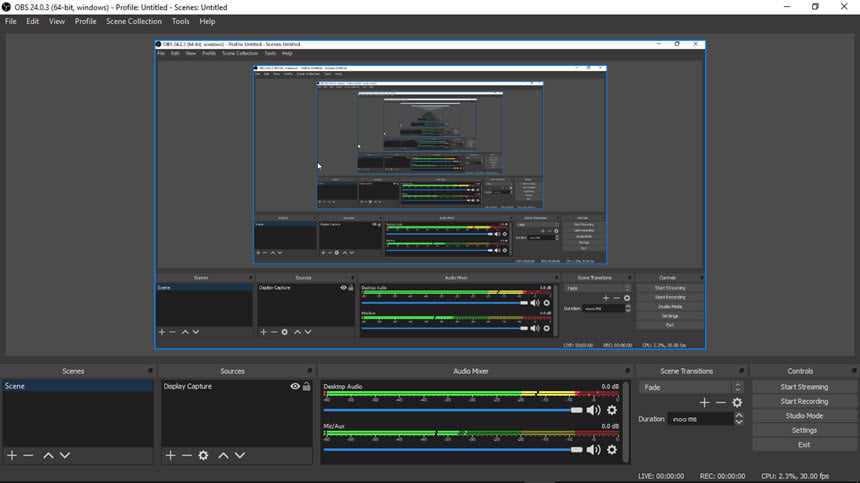The image size is (860, 483).
Task: Click the 'CPU: 2.3%, 30.00 fps' status text
Action: click(794, 476)
